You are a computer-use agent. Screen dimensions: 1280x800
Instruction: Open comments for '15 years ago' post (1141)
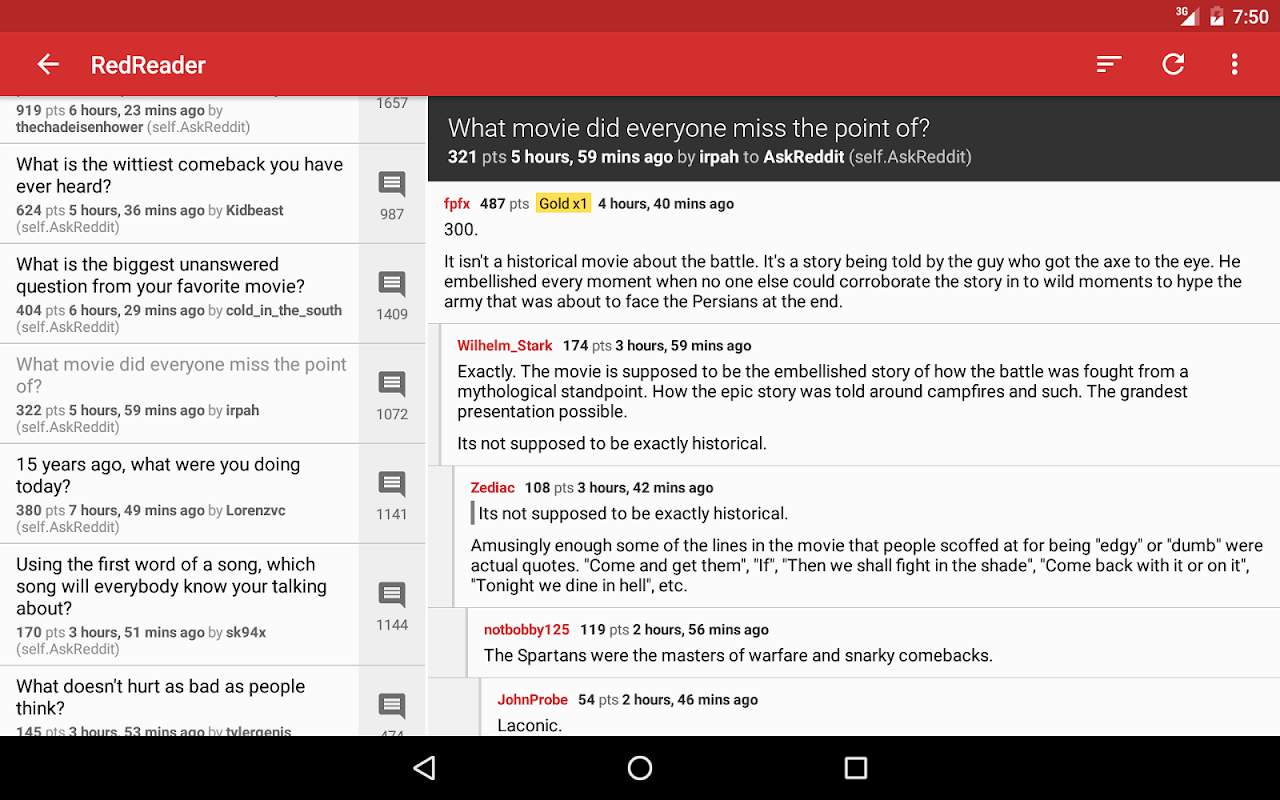coord(392,494)
